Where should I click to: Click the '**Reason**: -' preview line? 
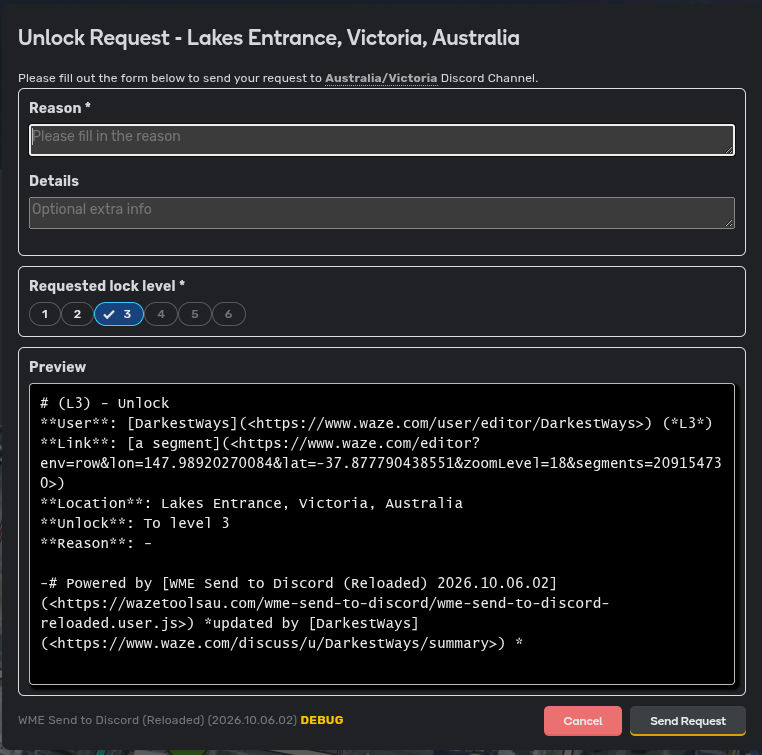pos(96,543)
